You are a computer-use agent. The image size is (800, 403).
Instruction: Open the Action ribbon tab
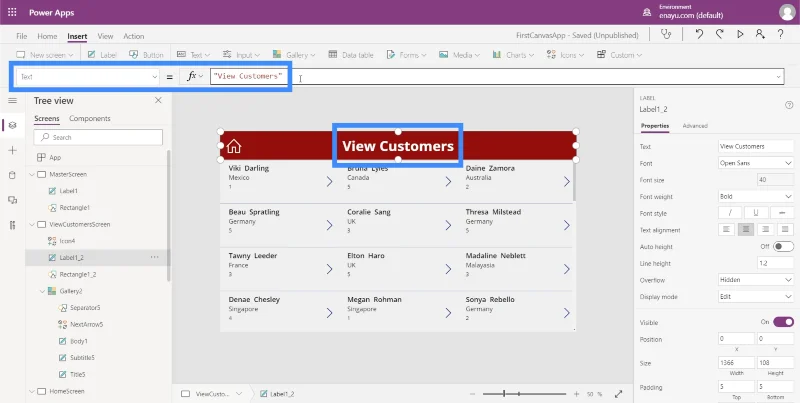pos(134,36)
